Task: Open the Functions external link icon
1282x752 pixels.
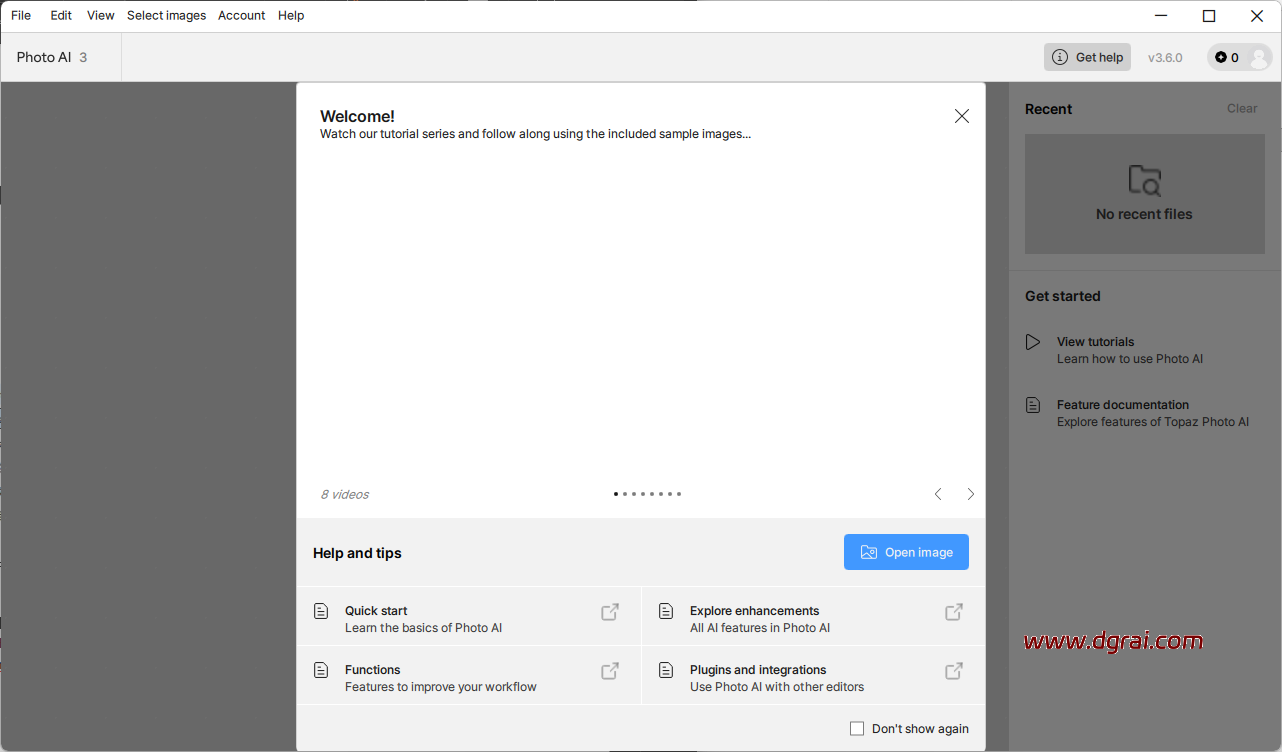Action: (610, 671)
